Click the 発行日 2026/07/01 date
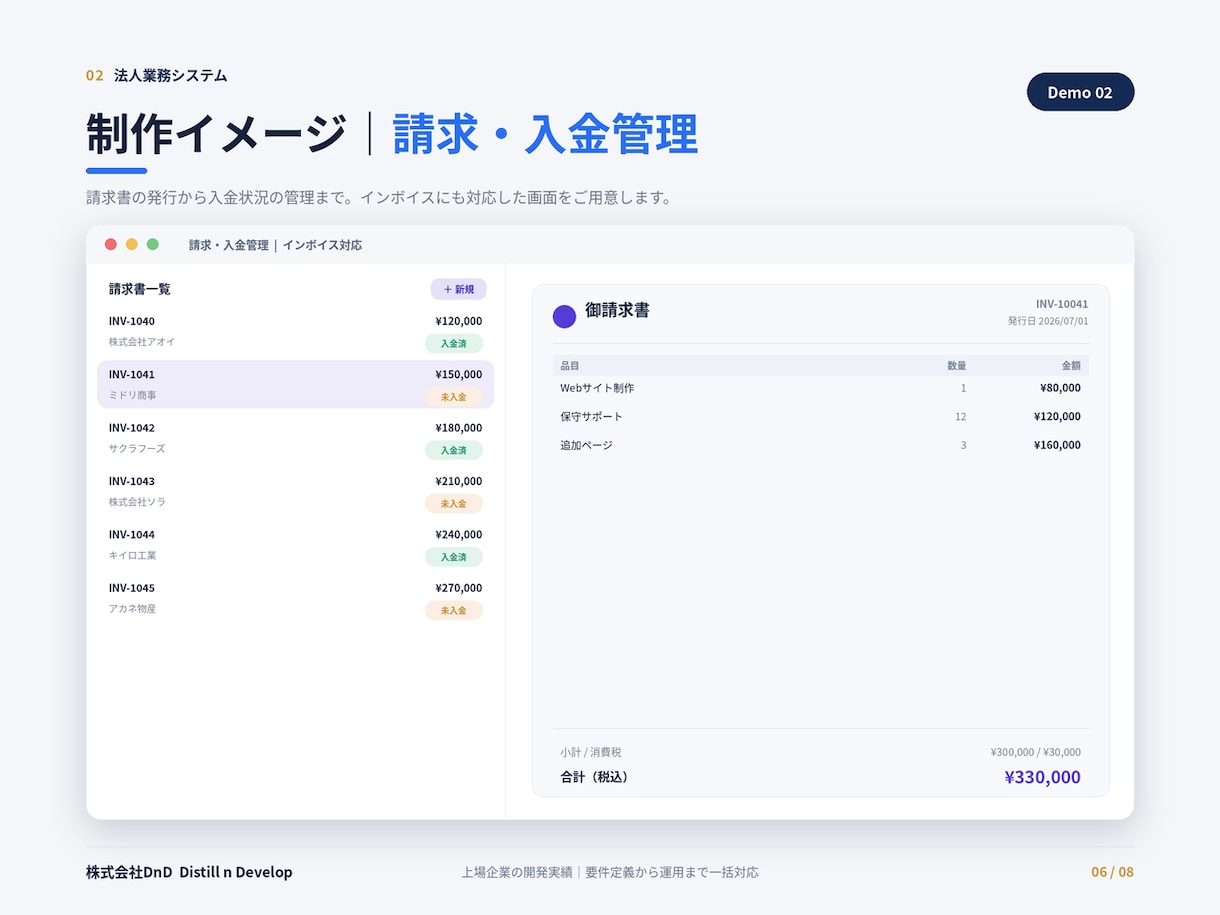The image size is (1220, 915). coord(1048,321)
